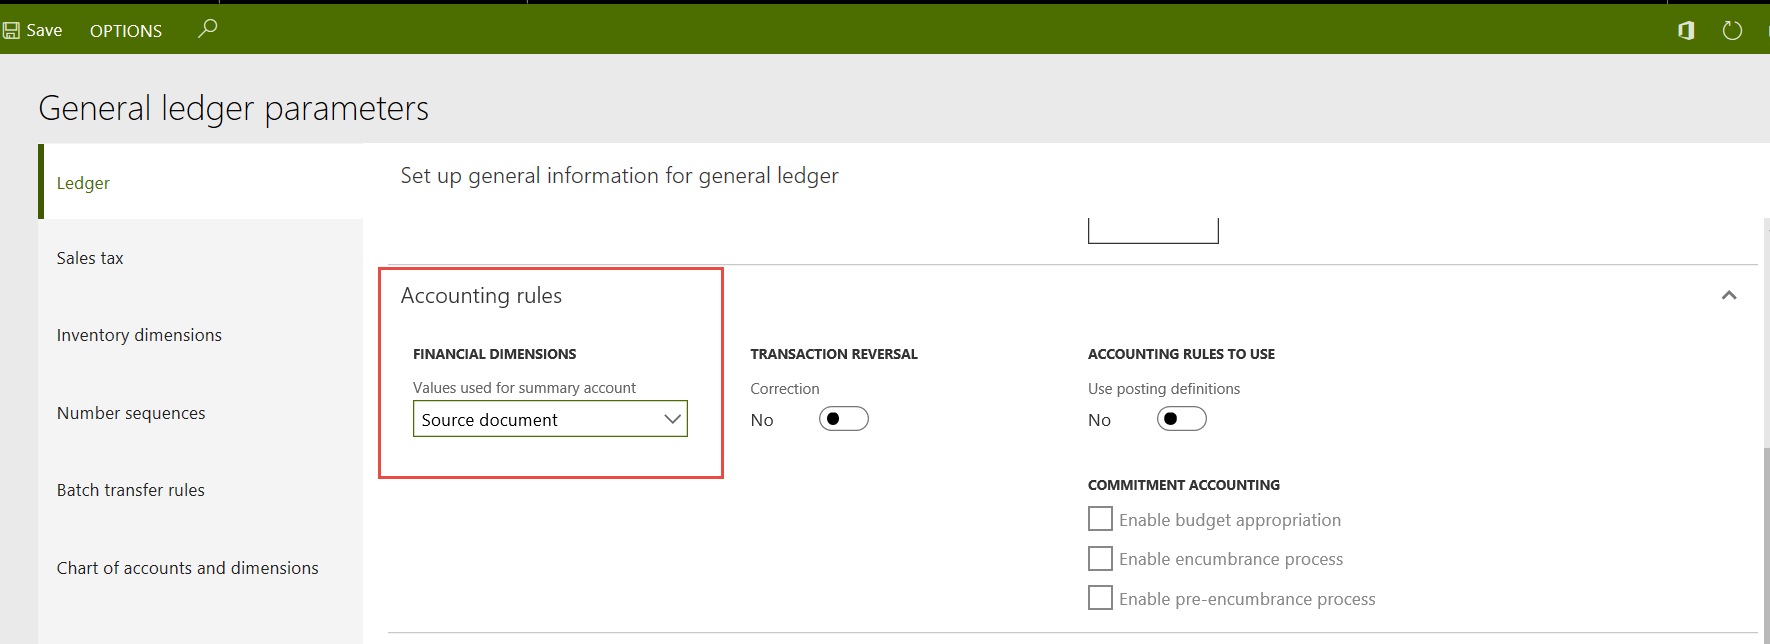This screenshot has height=644, width=1770.
Task: Open the Office app icon
Action: pyautogui.click(x=1686, y=31)
